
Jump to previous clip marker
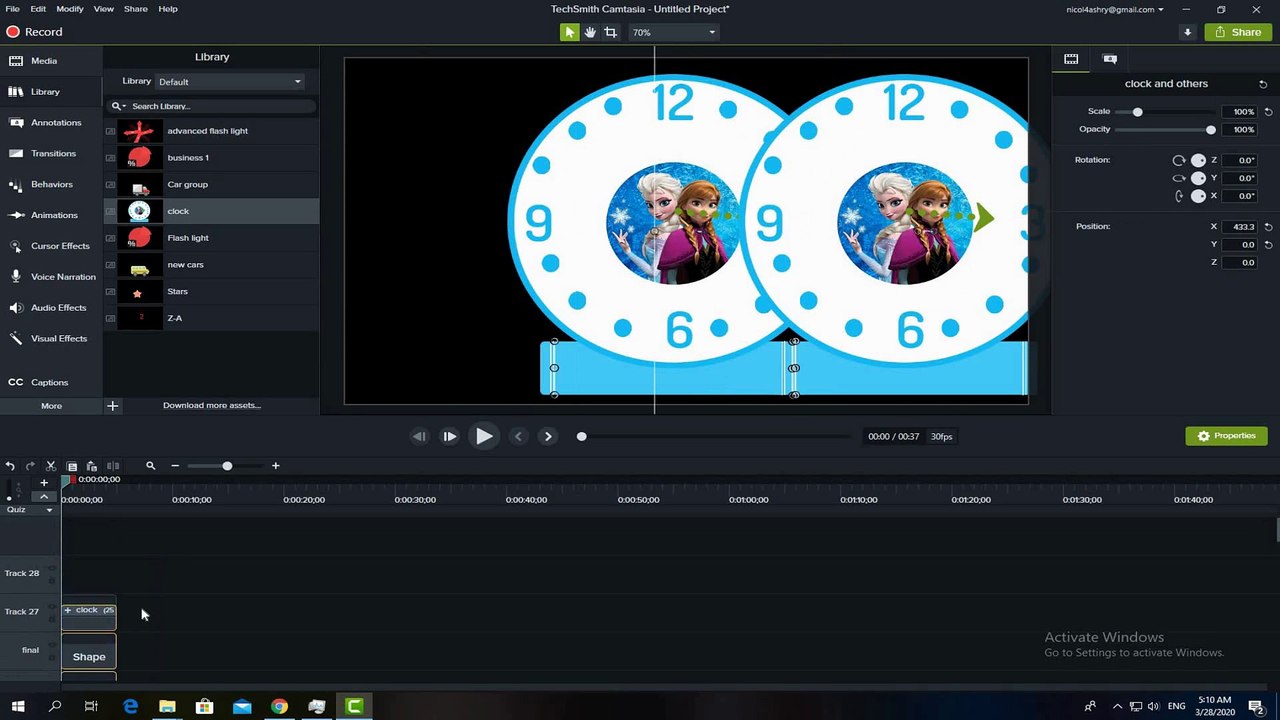pyautogui.click(x=518, y=436)
